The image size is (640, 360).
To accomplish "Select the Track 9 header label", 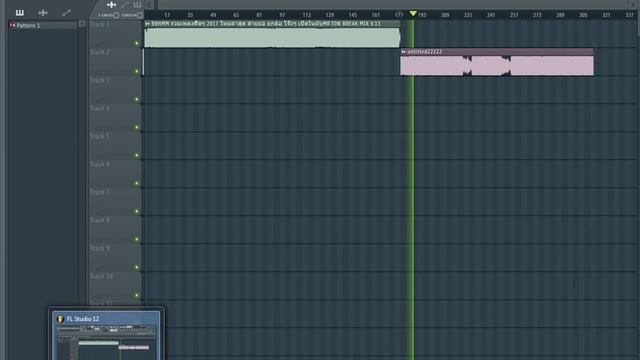I will pos(100,248).
